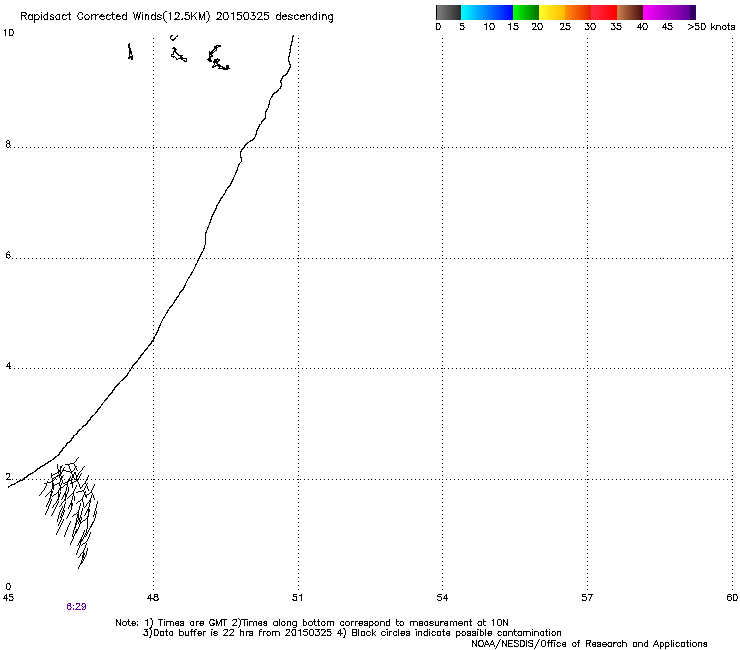Screen dimensions: 740x650
Task: Click the legend tick label '25'
Action: pos(565,27)
